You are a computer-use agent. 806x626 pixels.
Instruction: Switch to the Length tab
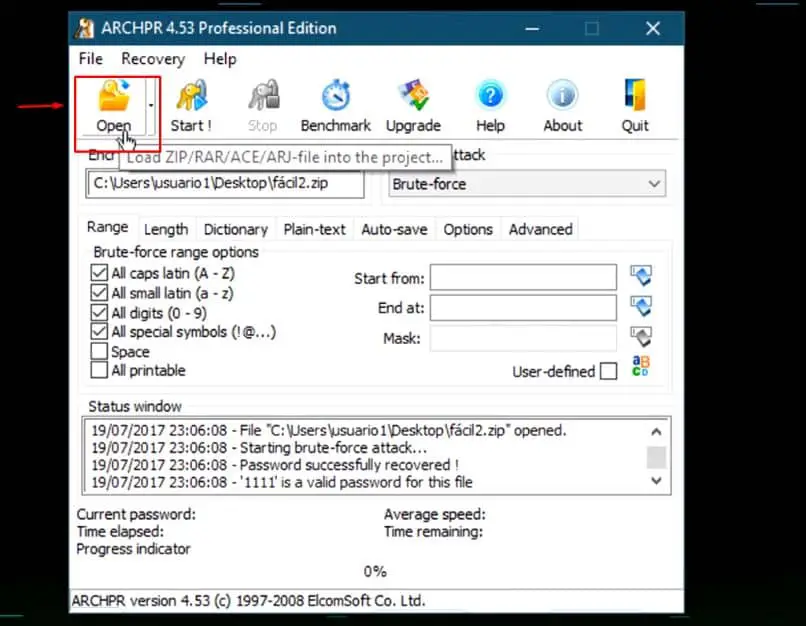tap(166, 229)
